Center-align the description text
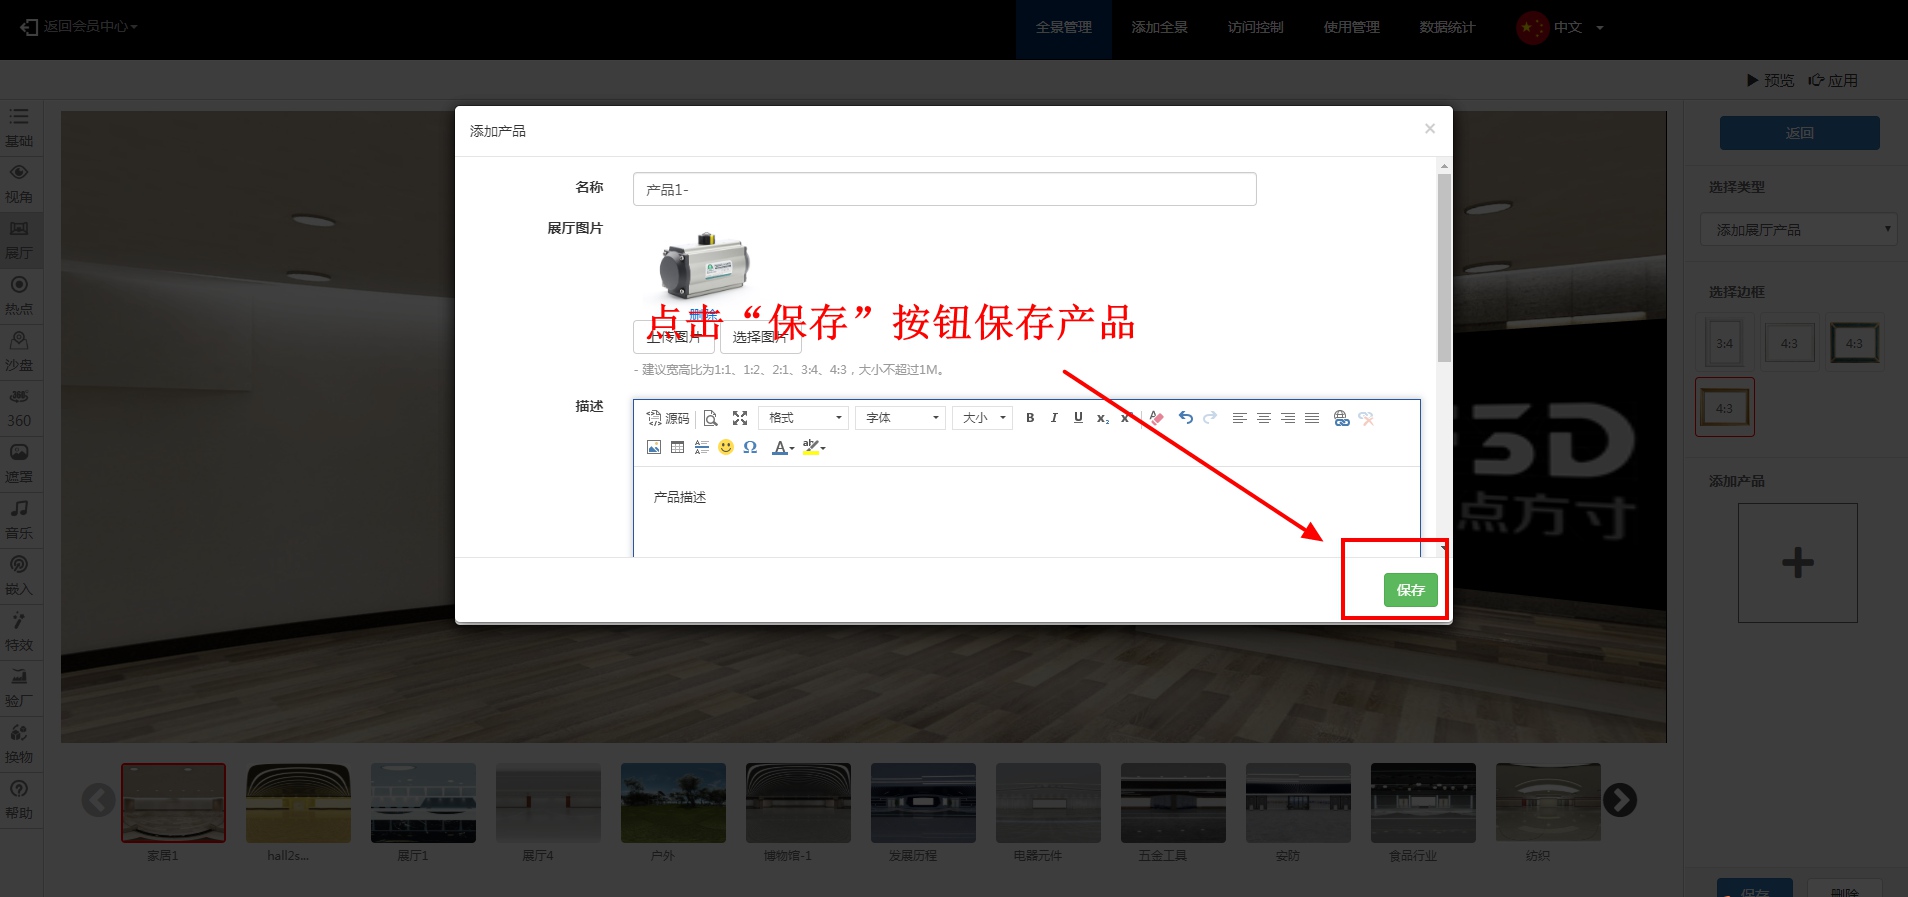The image size is (1908, 897). click(1264, 418)
